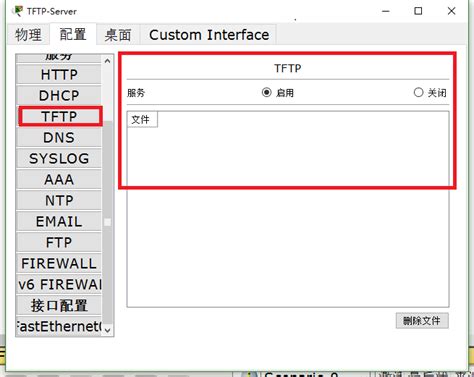Click the Packet Tracer icon in the title bar
This screenshot has height=377, width=474.
17,11
